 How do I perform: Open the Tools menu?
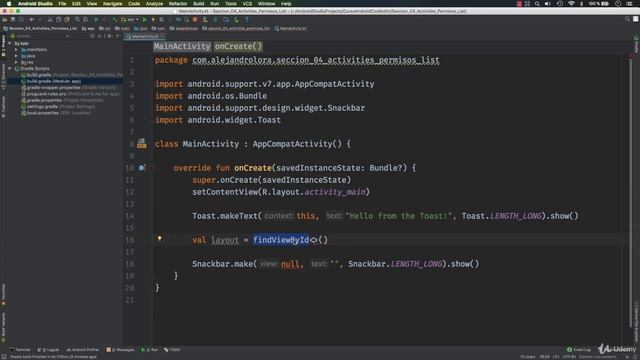point(231,3)
